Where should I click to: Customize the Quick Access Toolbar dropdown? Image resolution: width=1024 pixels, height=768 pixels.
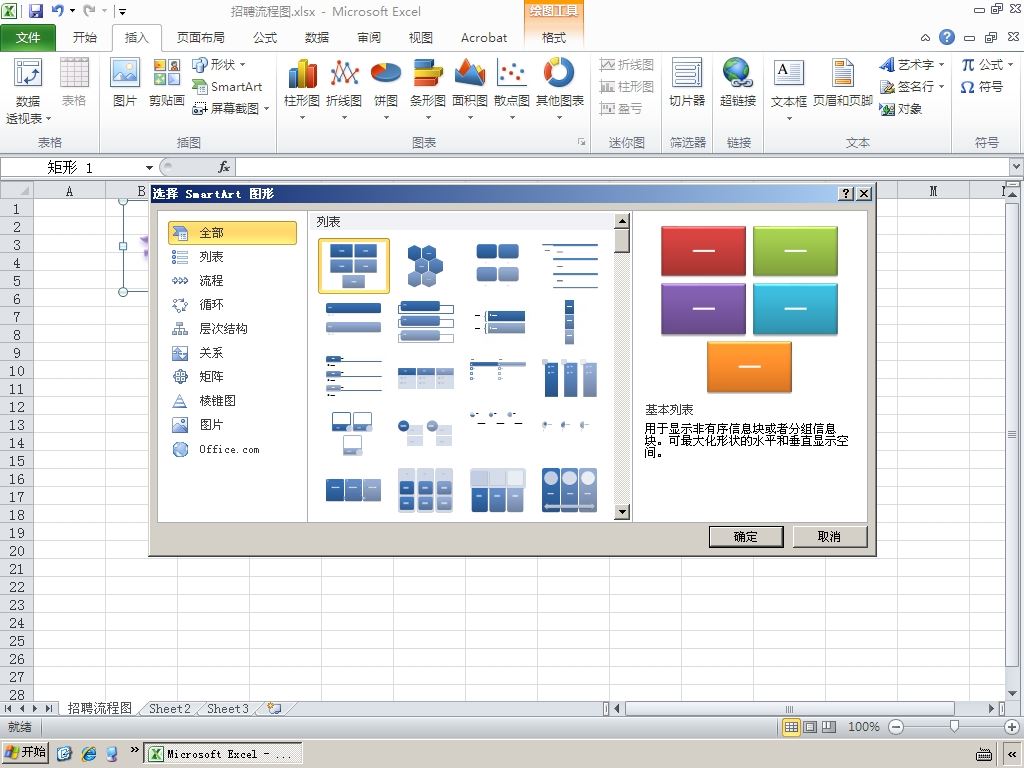coord(122,11)
